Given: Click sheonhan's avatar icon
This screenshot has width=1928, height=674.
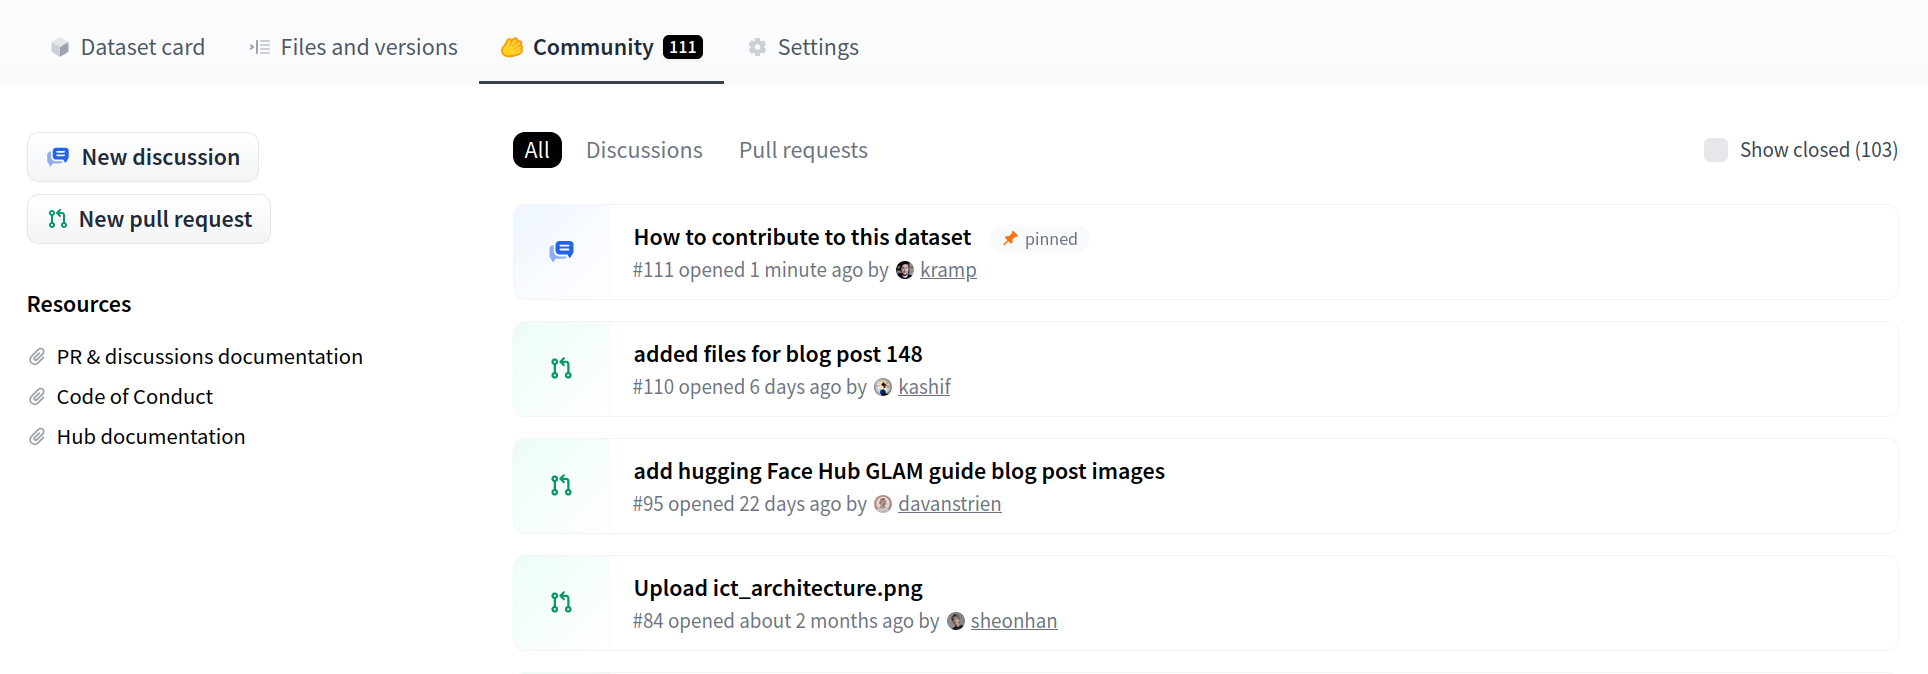Looking at the screenshot, I should (956, 621).
